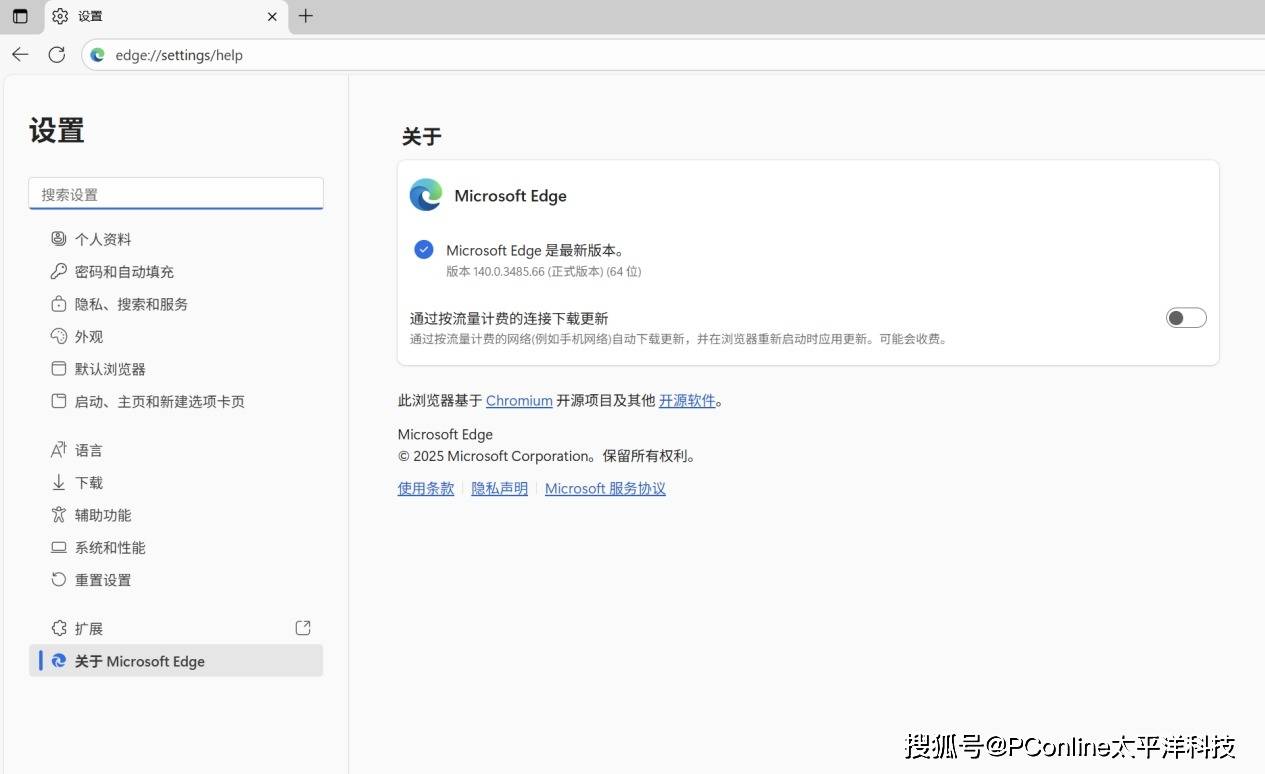Open 隐私、搜索和服务 settings
The height and width of the screenshot is (774, 1265).
(x=131, y=304)
